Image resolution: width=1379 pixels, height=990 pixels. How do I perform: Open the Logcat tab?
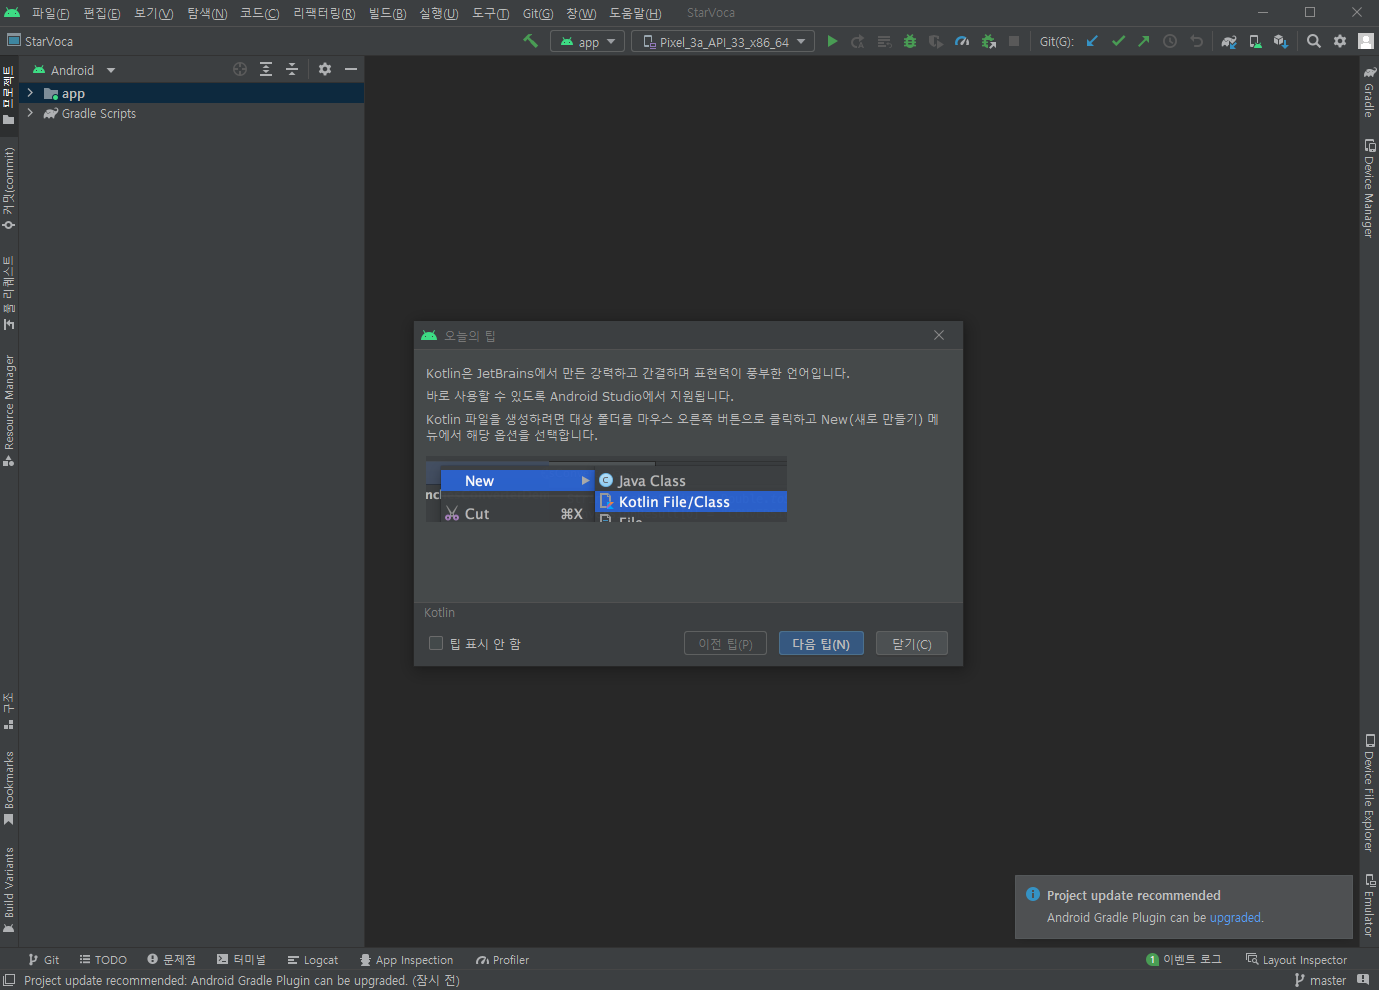(313, 960)
